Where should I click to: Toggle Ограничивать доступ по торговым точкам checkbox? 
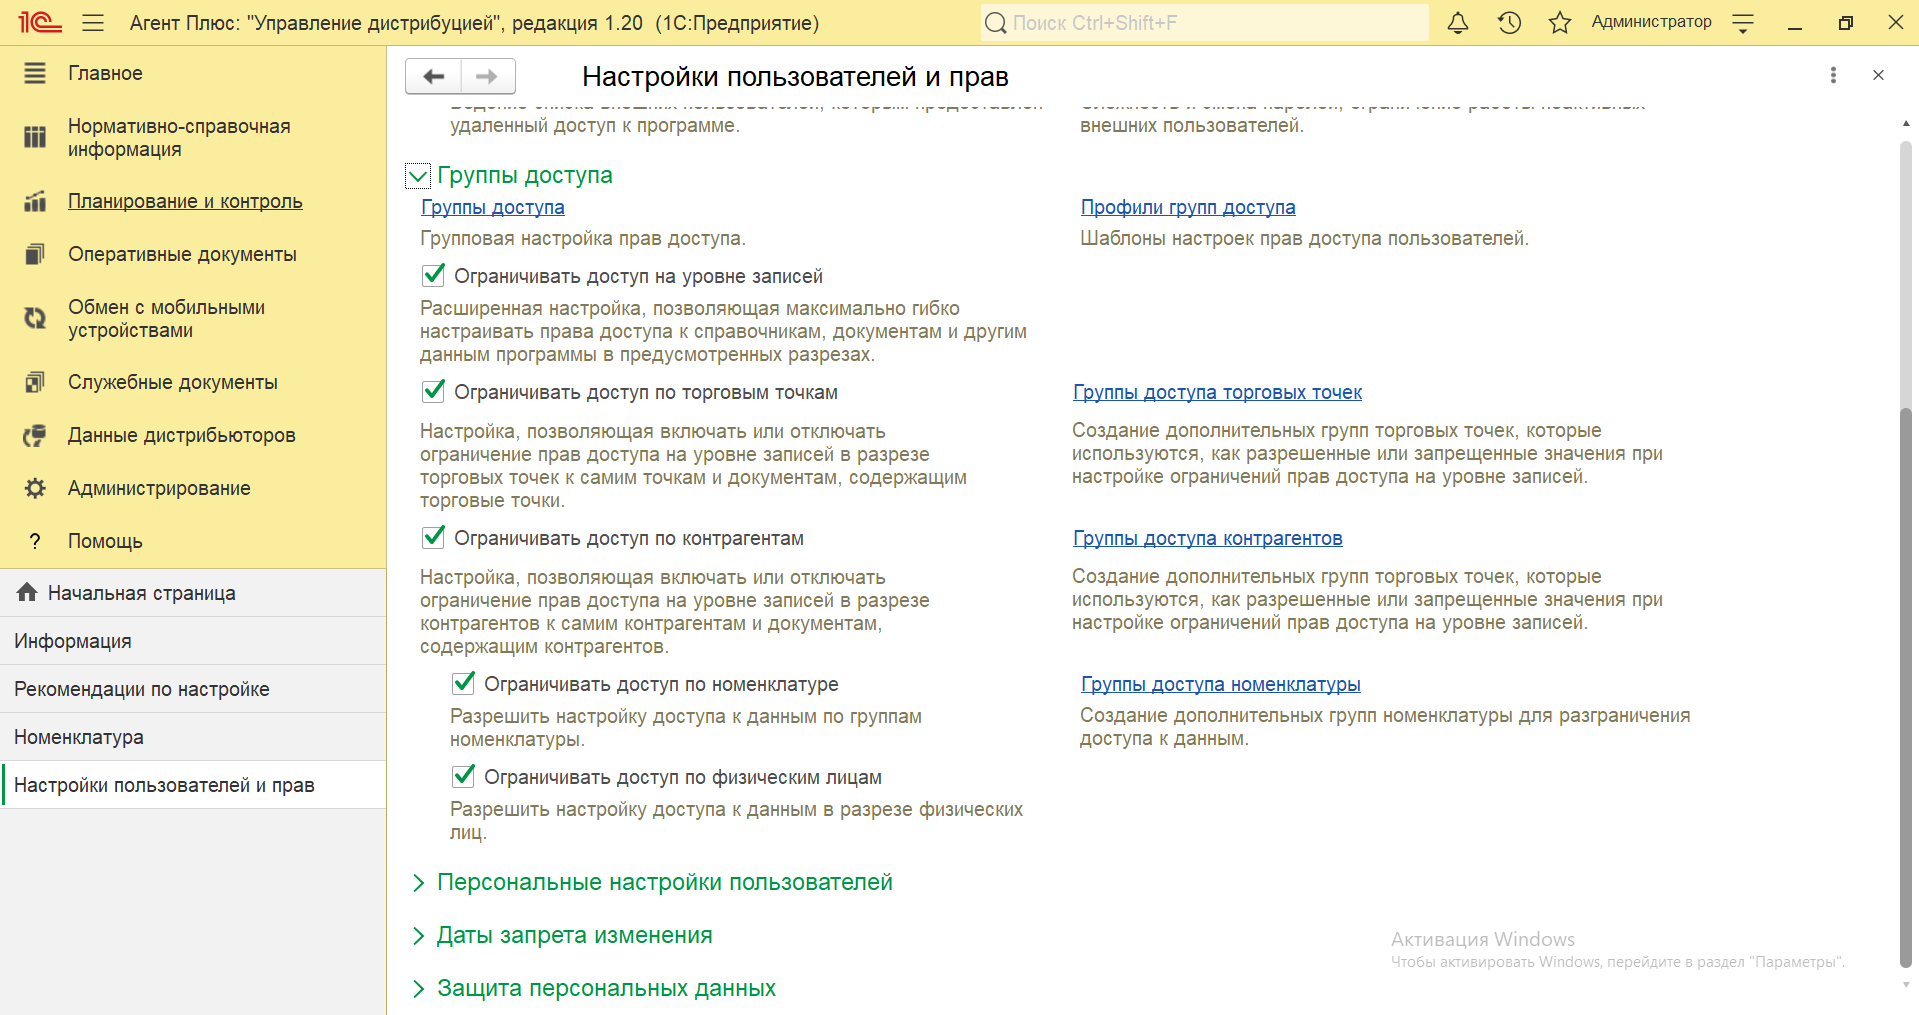coord(434,391)
